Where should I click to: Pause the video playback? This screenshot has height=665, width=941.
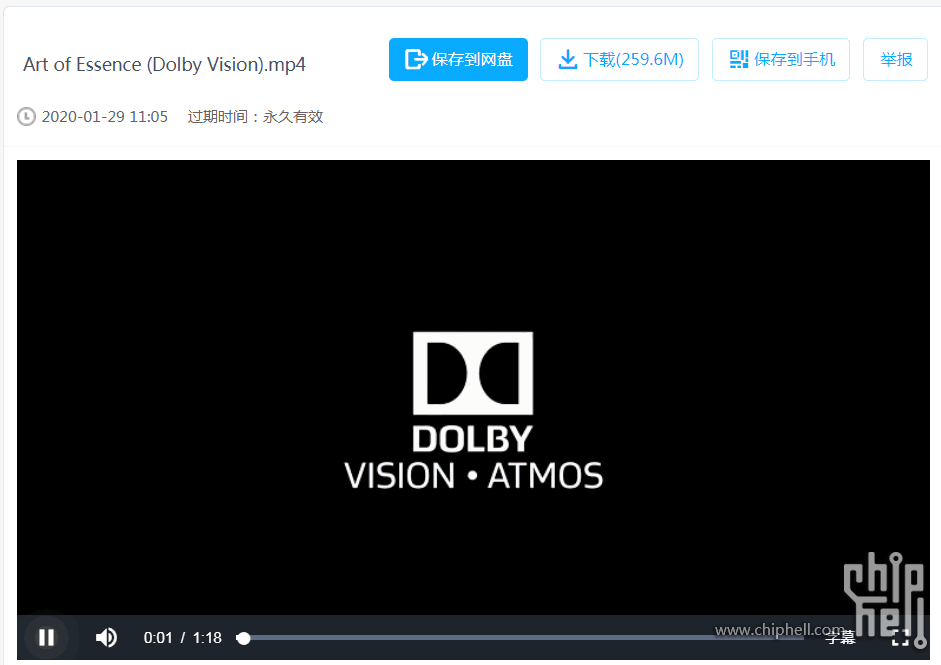[x=46, y=637]
